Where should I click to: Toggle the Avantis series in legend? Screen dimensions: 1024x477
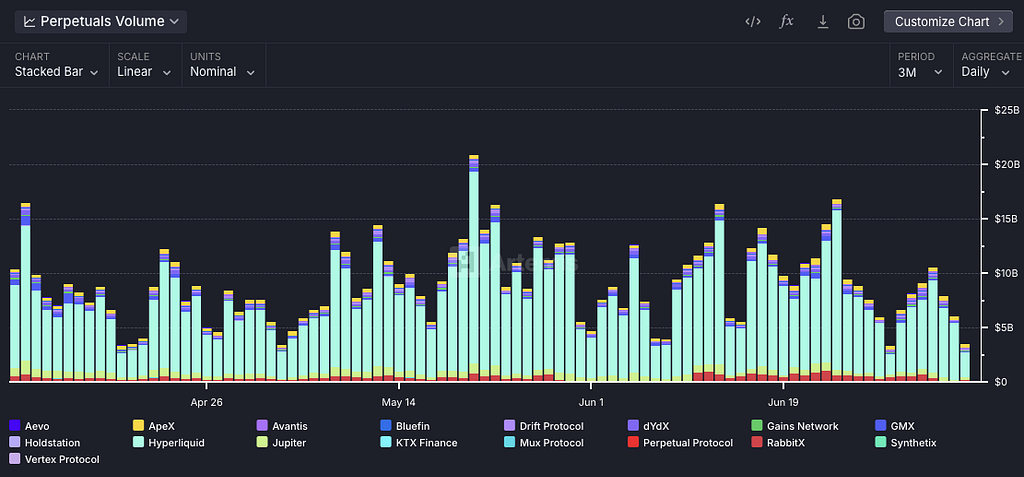281,426
